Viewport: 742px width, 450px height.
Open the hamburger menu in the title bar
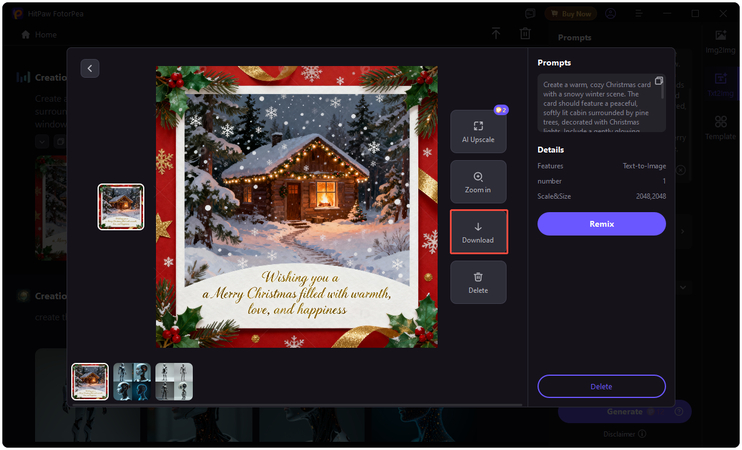(x=639, y=14)
